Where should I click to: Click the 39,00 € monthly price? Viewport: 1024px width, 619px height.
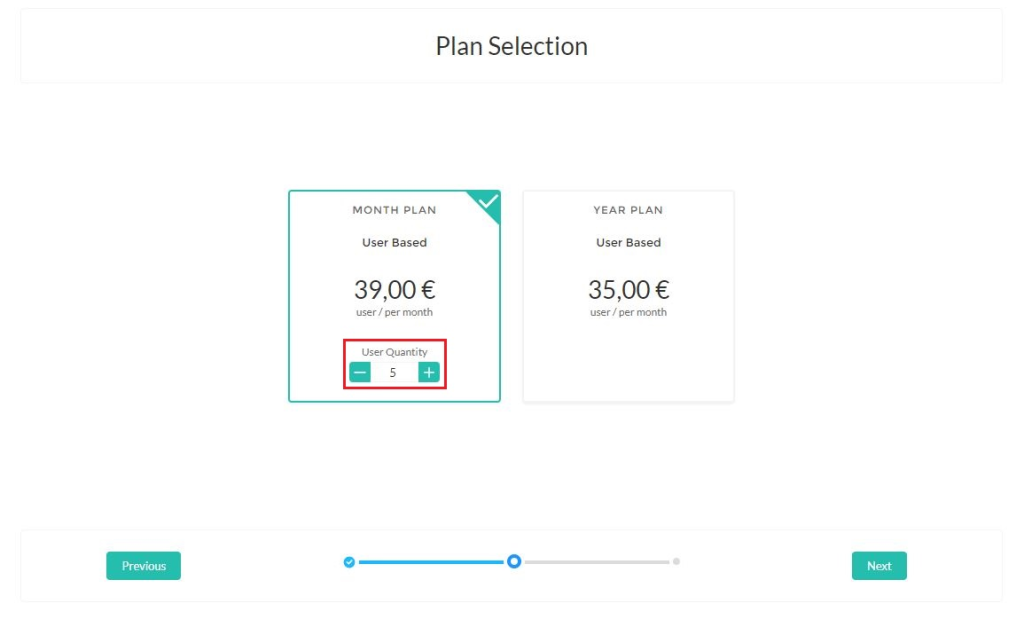tap(394, 290)
